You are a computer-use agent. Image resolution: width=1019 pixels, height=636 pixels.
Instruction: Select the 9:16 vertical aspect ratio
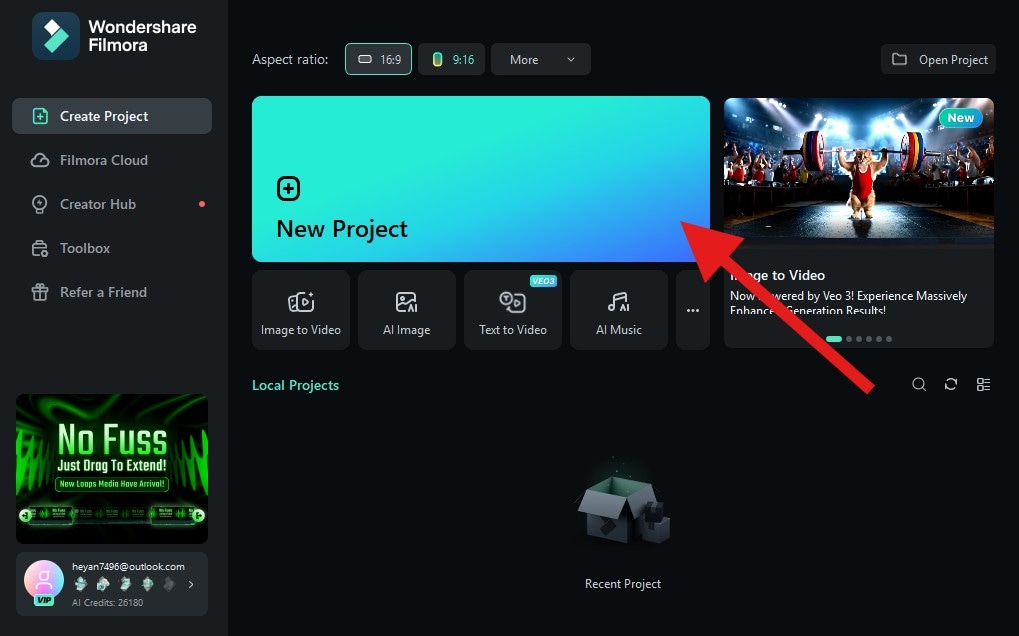tap(451, 59)
